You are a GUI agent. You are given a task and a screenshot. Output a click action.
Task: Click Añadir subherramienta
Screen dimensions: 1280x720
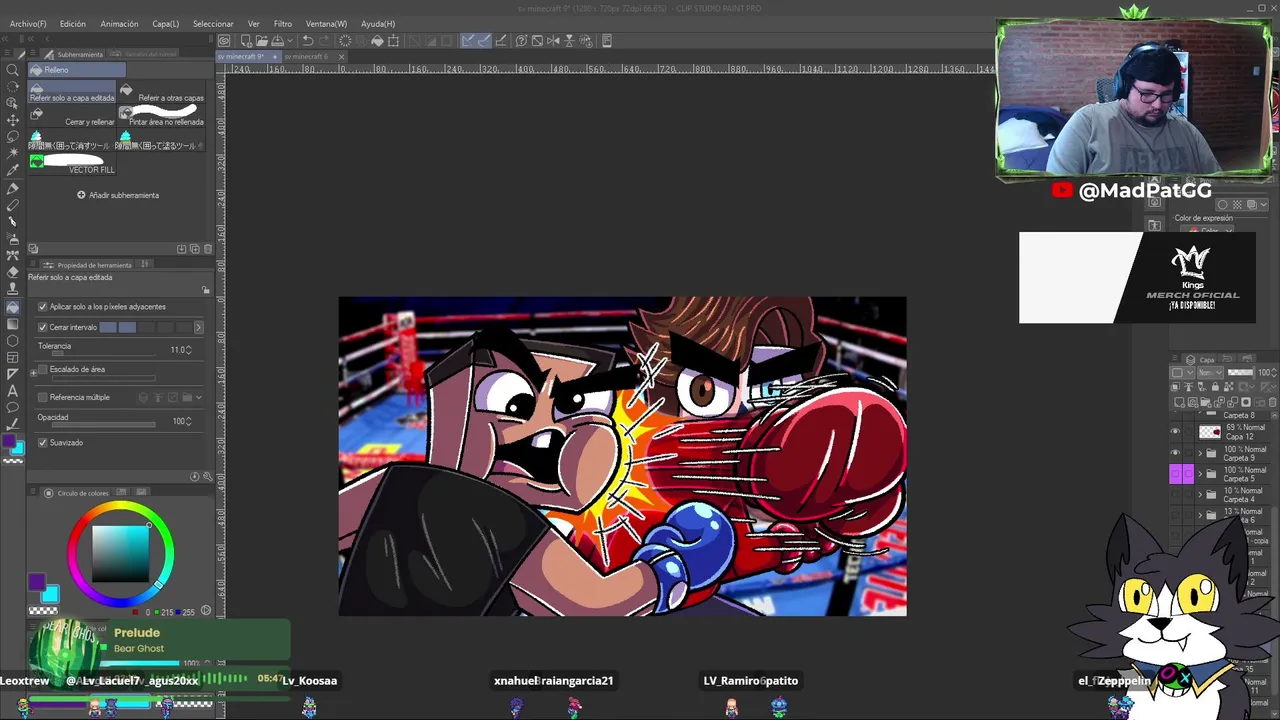coord(118,195)
